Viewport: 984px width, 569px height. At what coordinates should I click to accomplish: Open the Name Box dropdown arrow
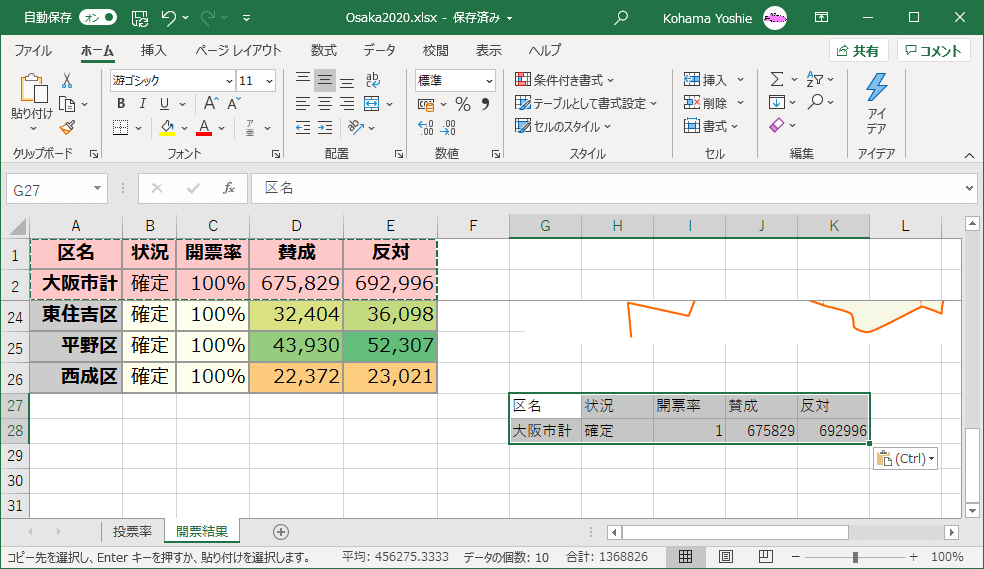click(x=97, y=188)
